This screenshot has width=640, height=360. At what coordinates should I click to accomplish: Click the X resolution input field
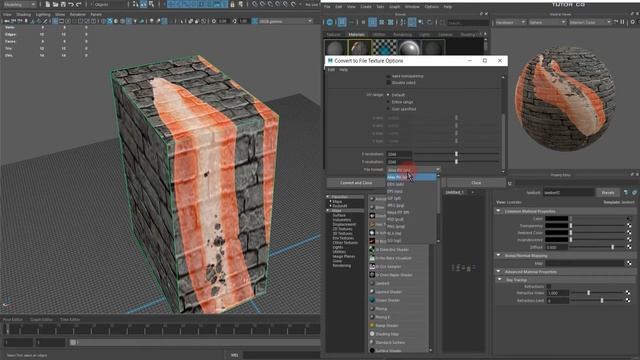[x=399, y=154]
